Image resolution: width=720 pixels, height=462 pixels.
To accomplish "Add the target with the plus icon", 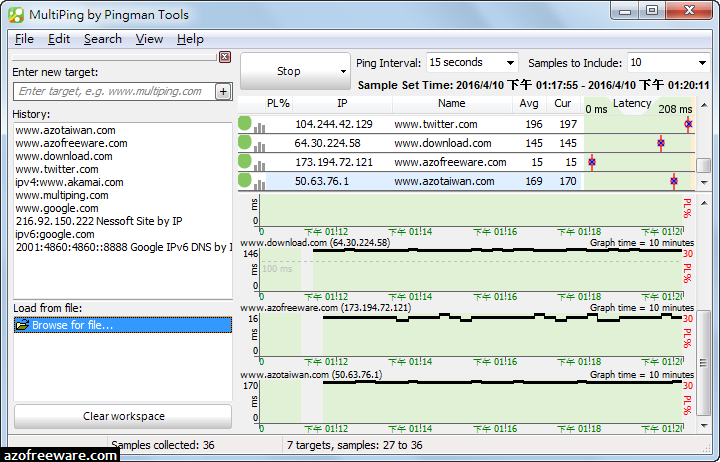I will coord(223,91).
